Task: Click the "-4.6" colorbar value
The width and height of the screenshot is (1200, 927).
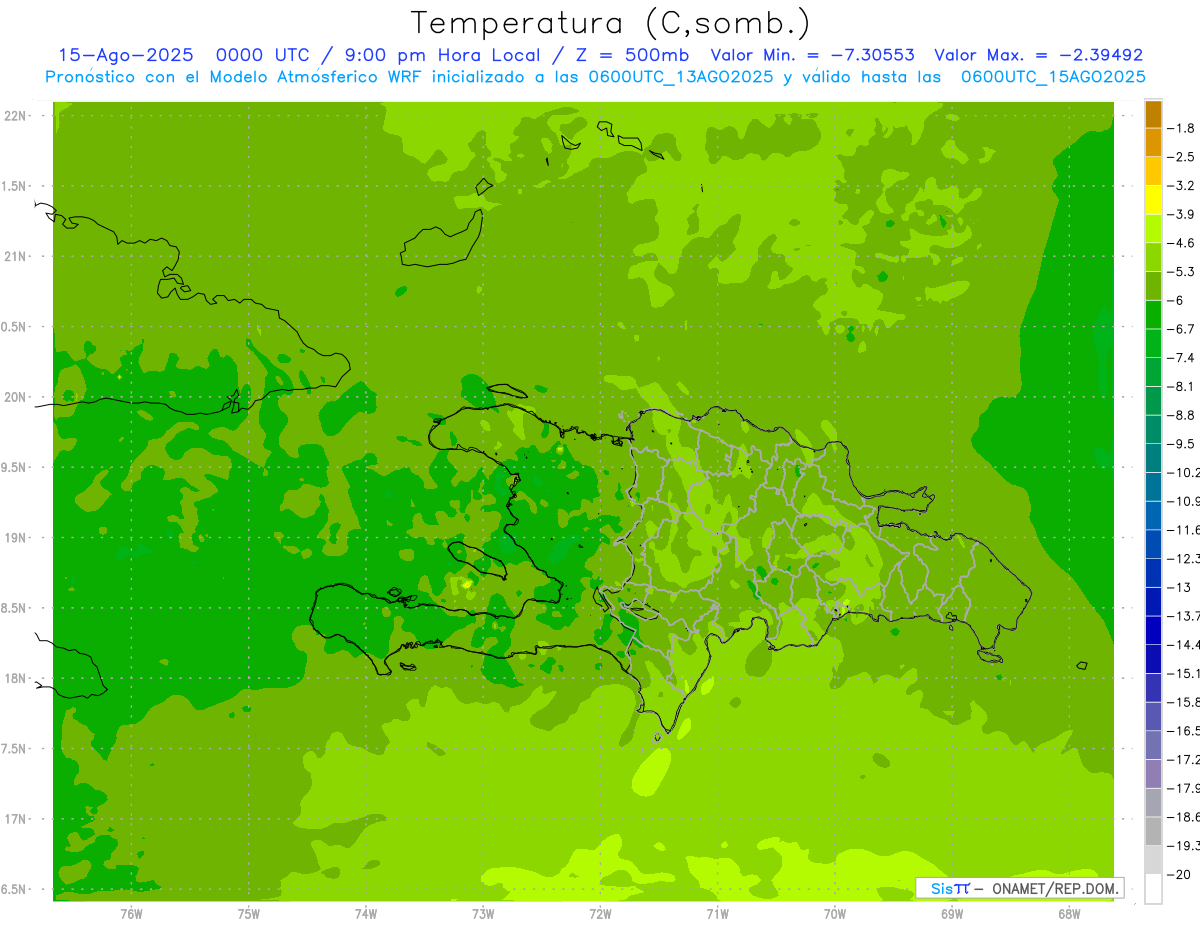Action: coord(1182,243)
